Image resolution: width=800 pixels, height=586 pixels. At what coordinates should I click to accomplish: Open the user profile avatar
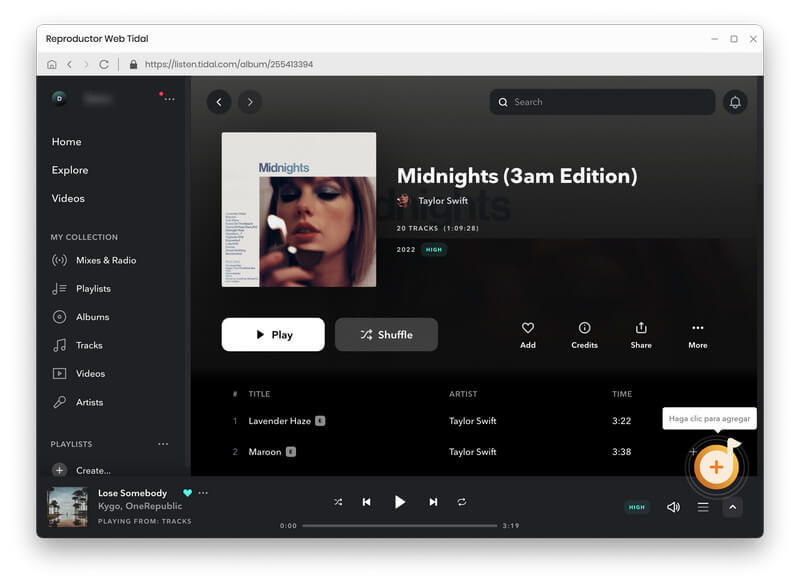click(x=59, y=98)
